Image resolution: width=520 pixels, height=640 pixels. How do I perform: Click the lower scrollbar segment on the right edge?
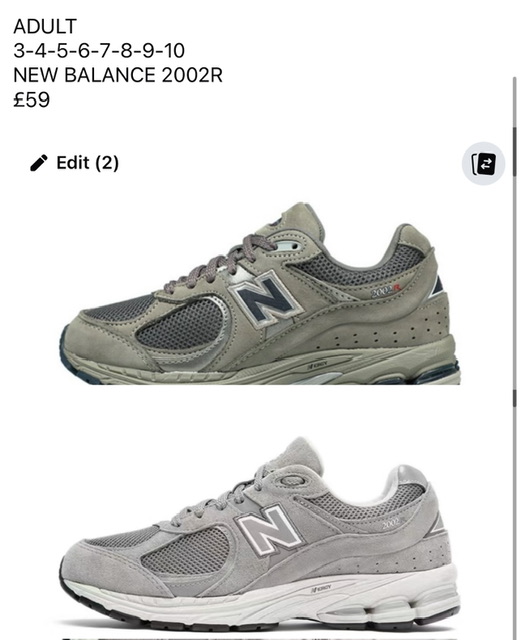click(x=515, y=398)
